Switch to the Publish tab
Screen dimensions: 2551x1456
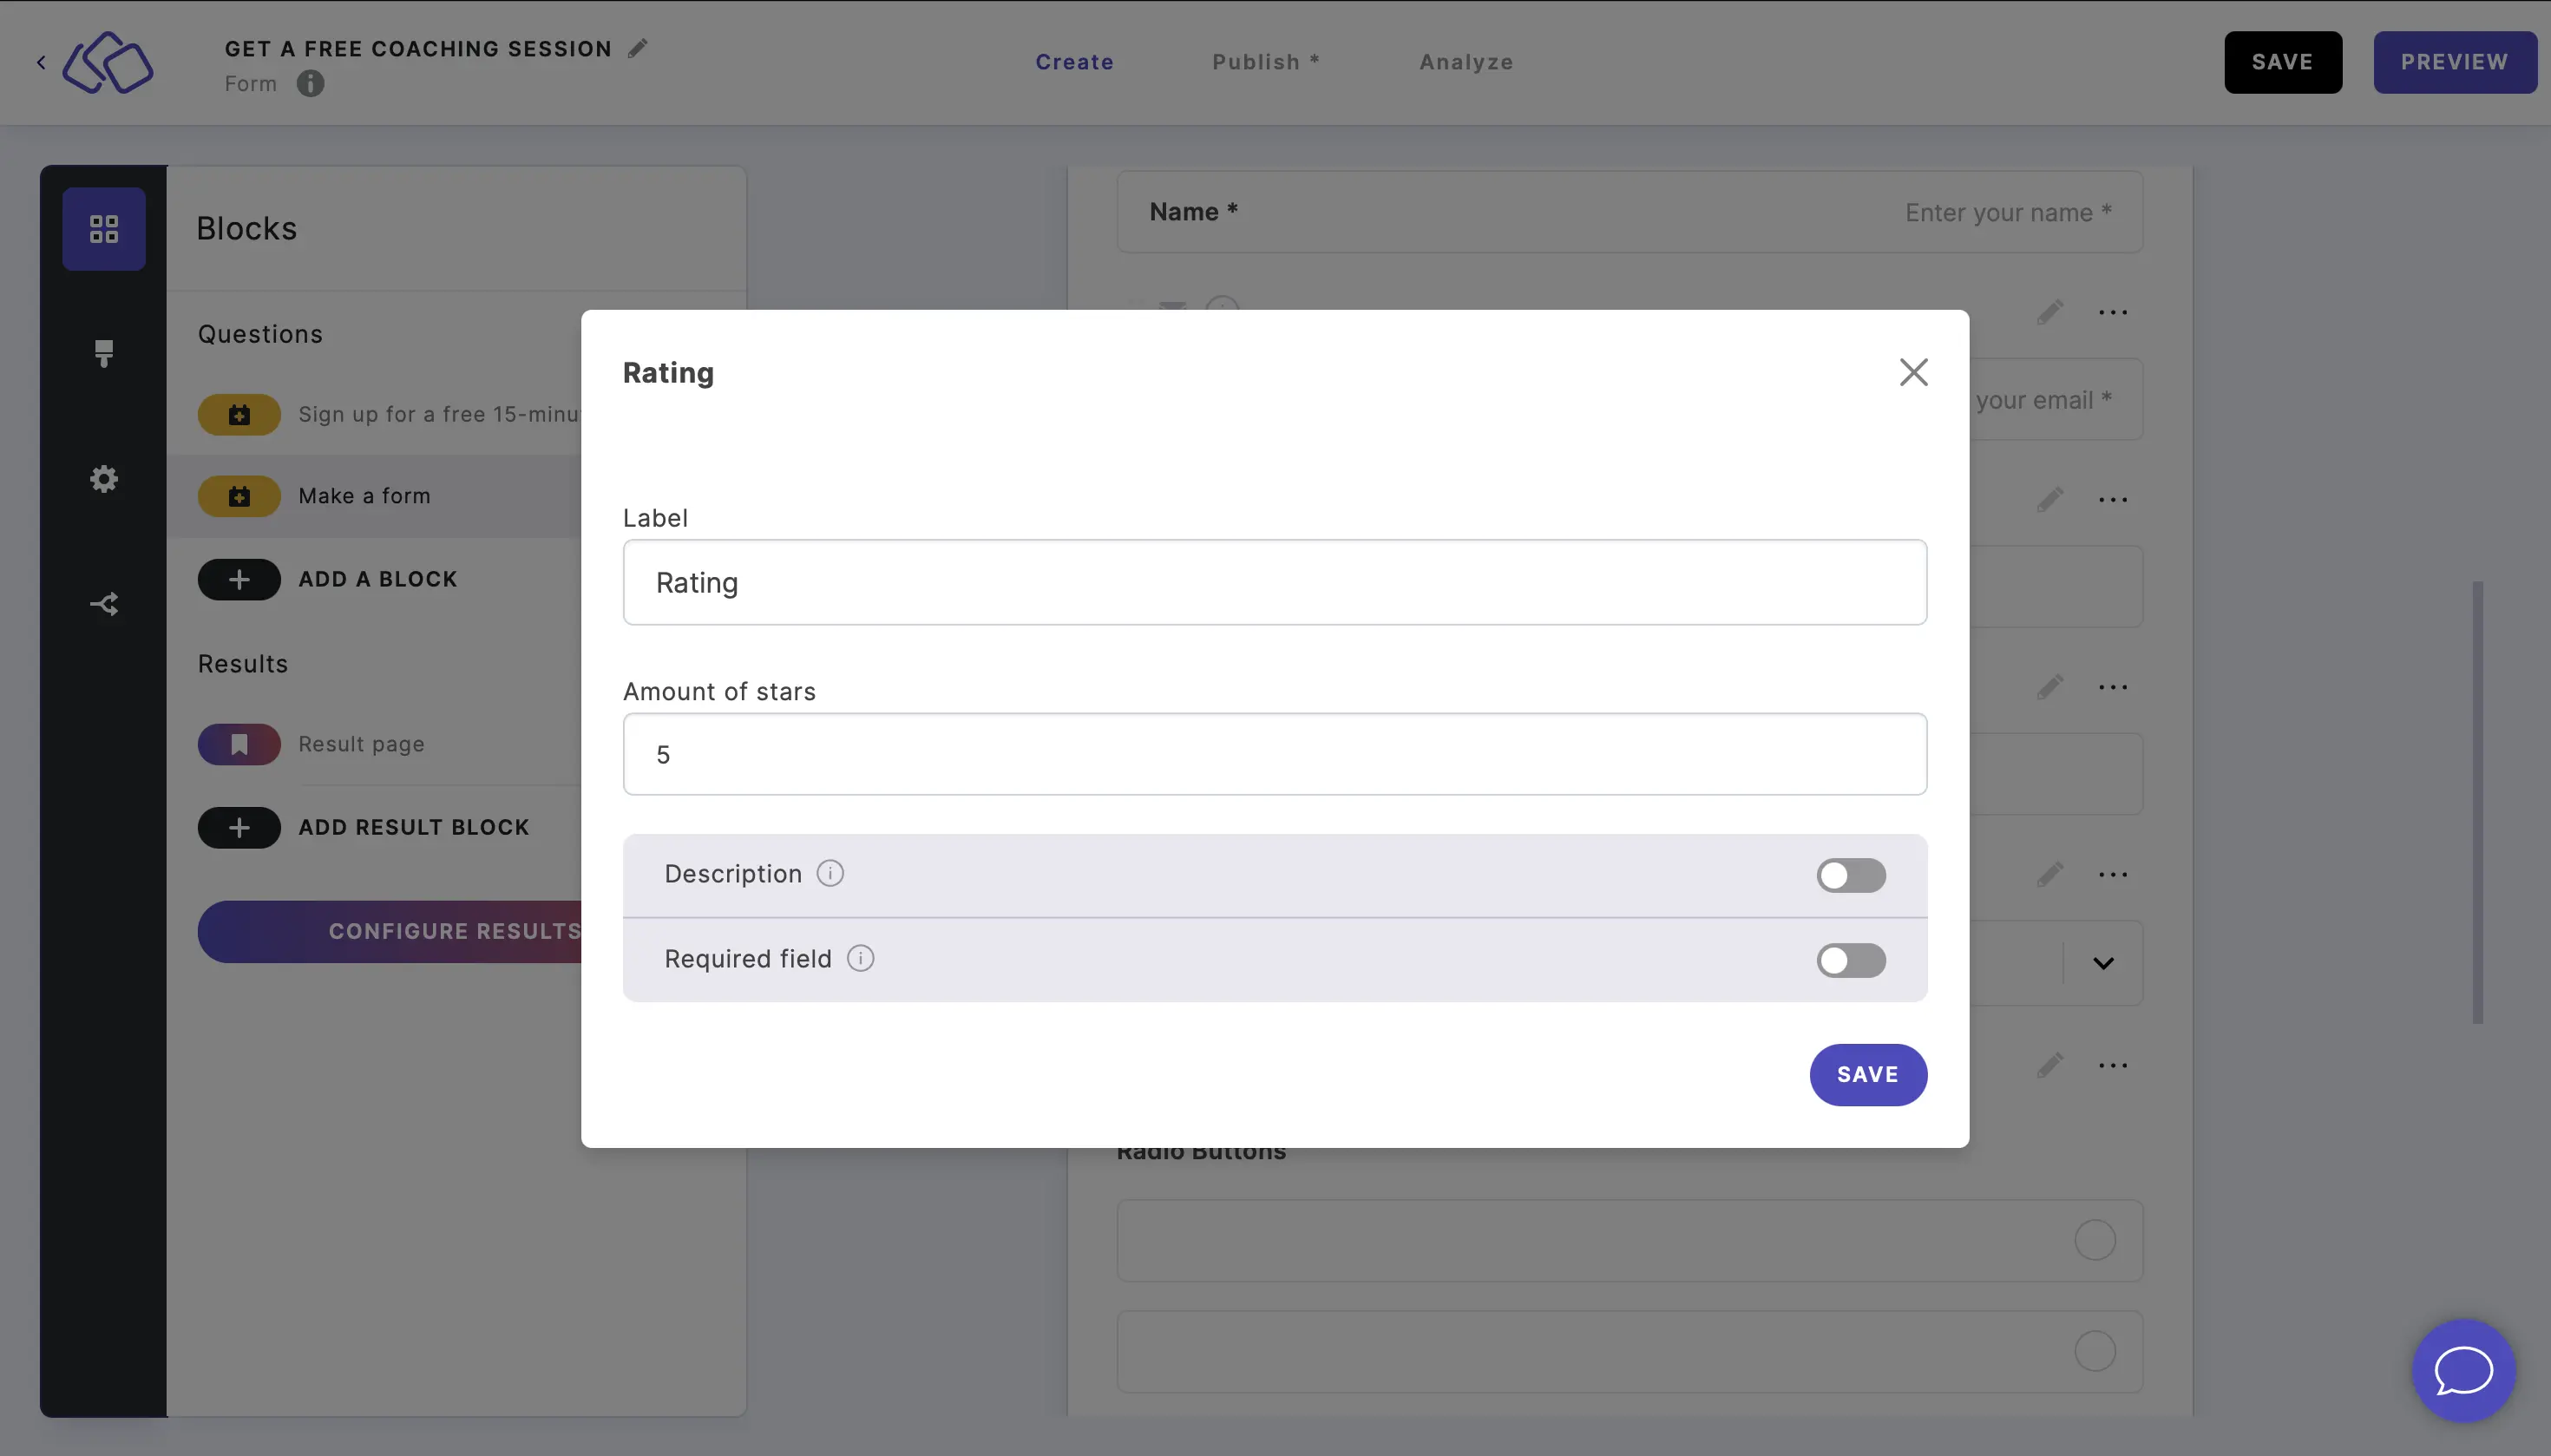[x=1265, y=62]
